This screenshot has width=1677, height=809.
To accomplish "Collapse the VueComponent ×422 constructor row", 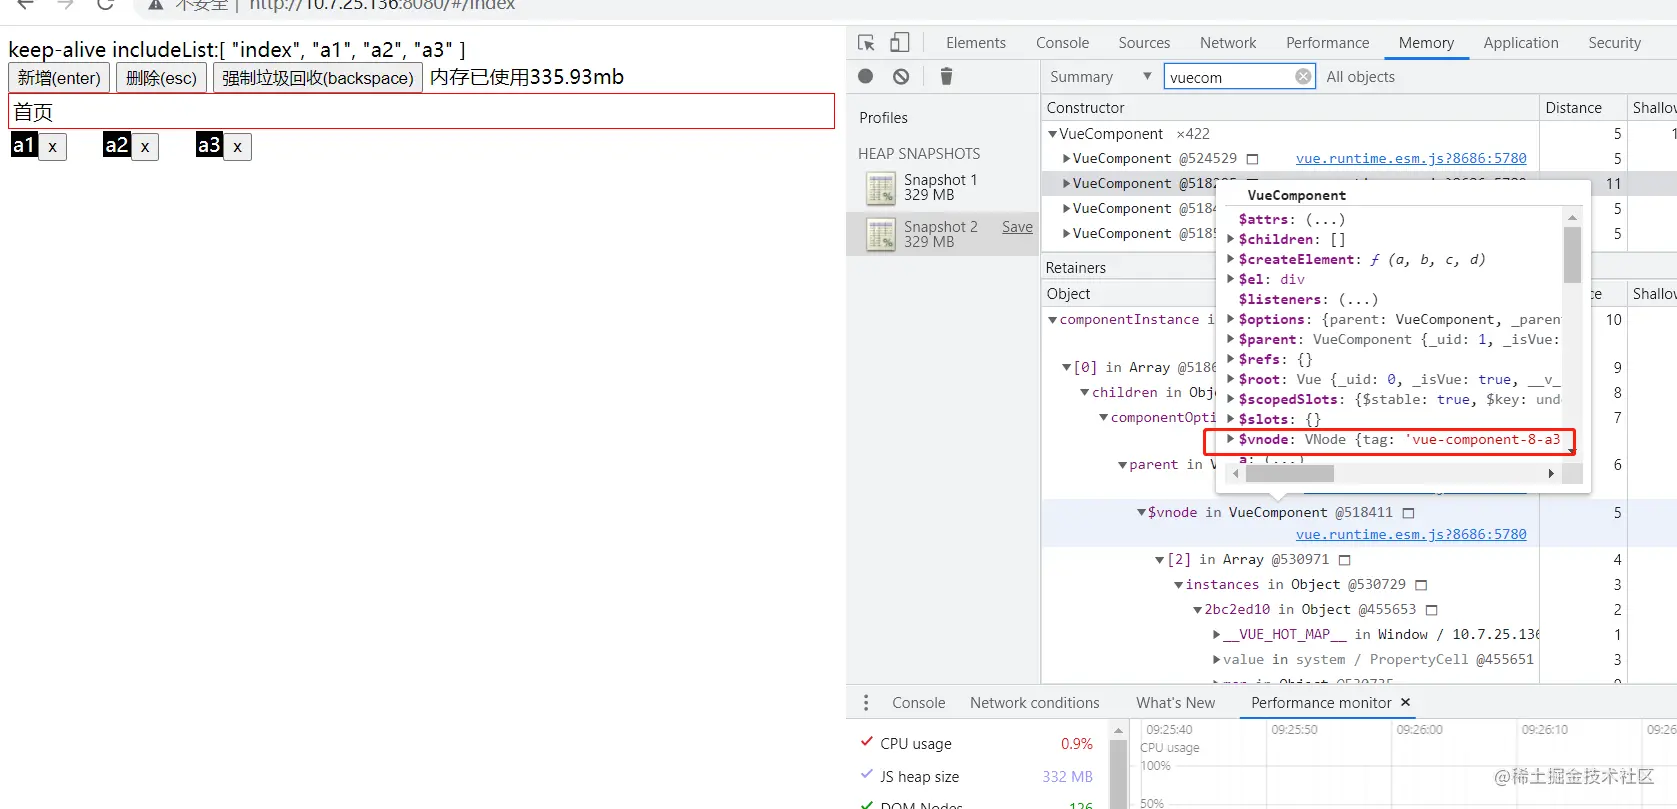I will point(1052,134).
